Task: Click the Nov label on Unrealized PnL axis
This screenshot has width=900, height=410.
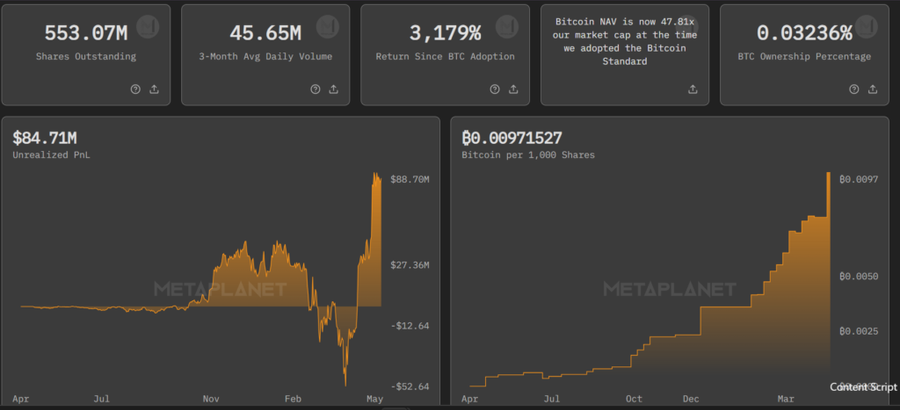Action: (210, 398)
